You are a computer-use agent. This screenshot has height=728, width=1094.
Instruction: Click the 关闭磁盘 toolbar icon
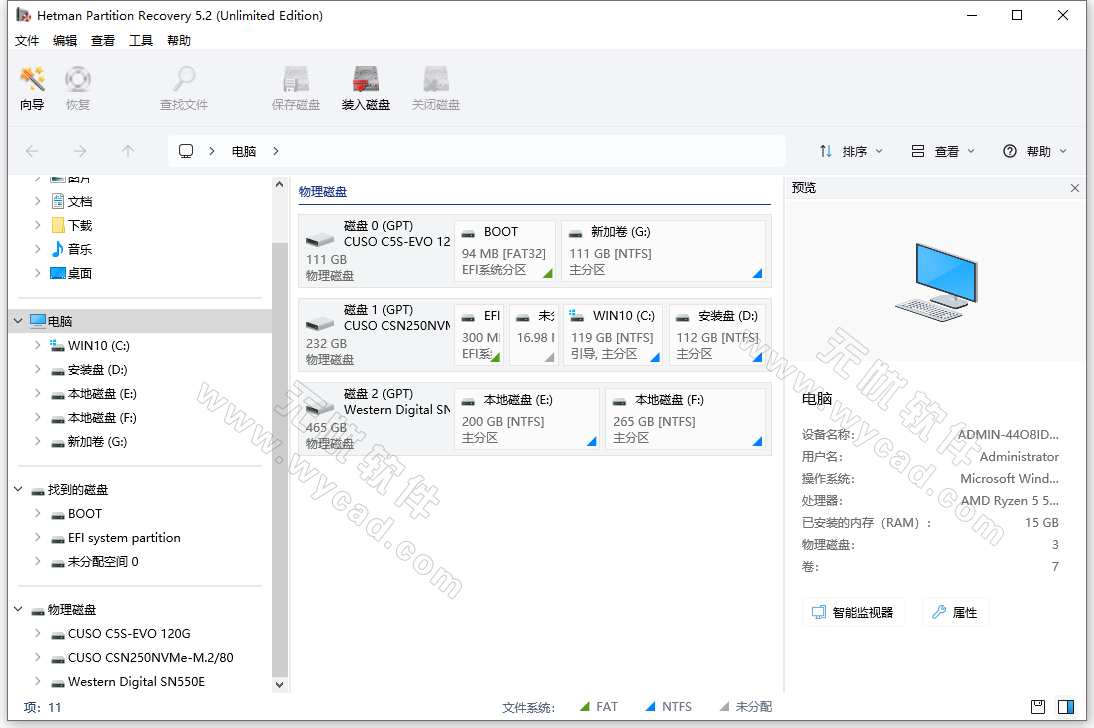(435, 87)
